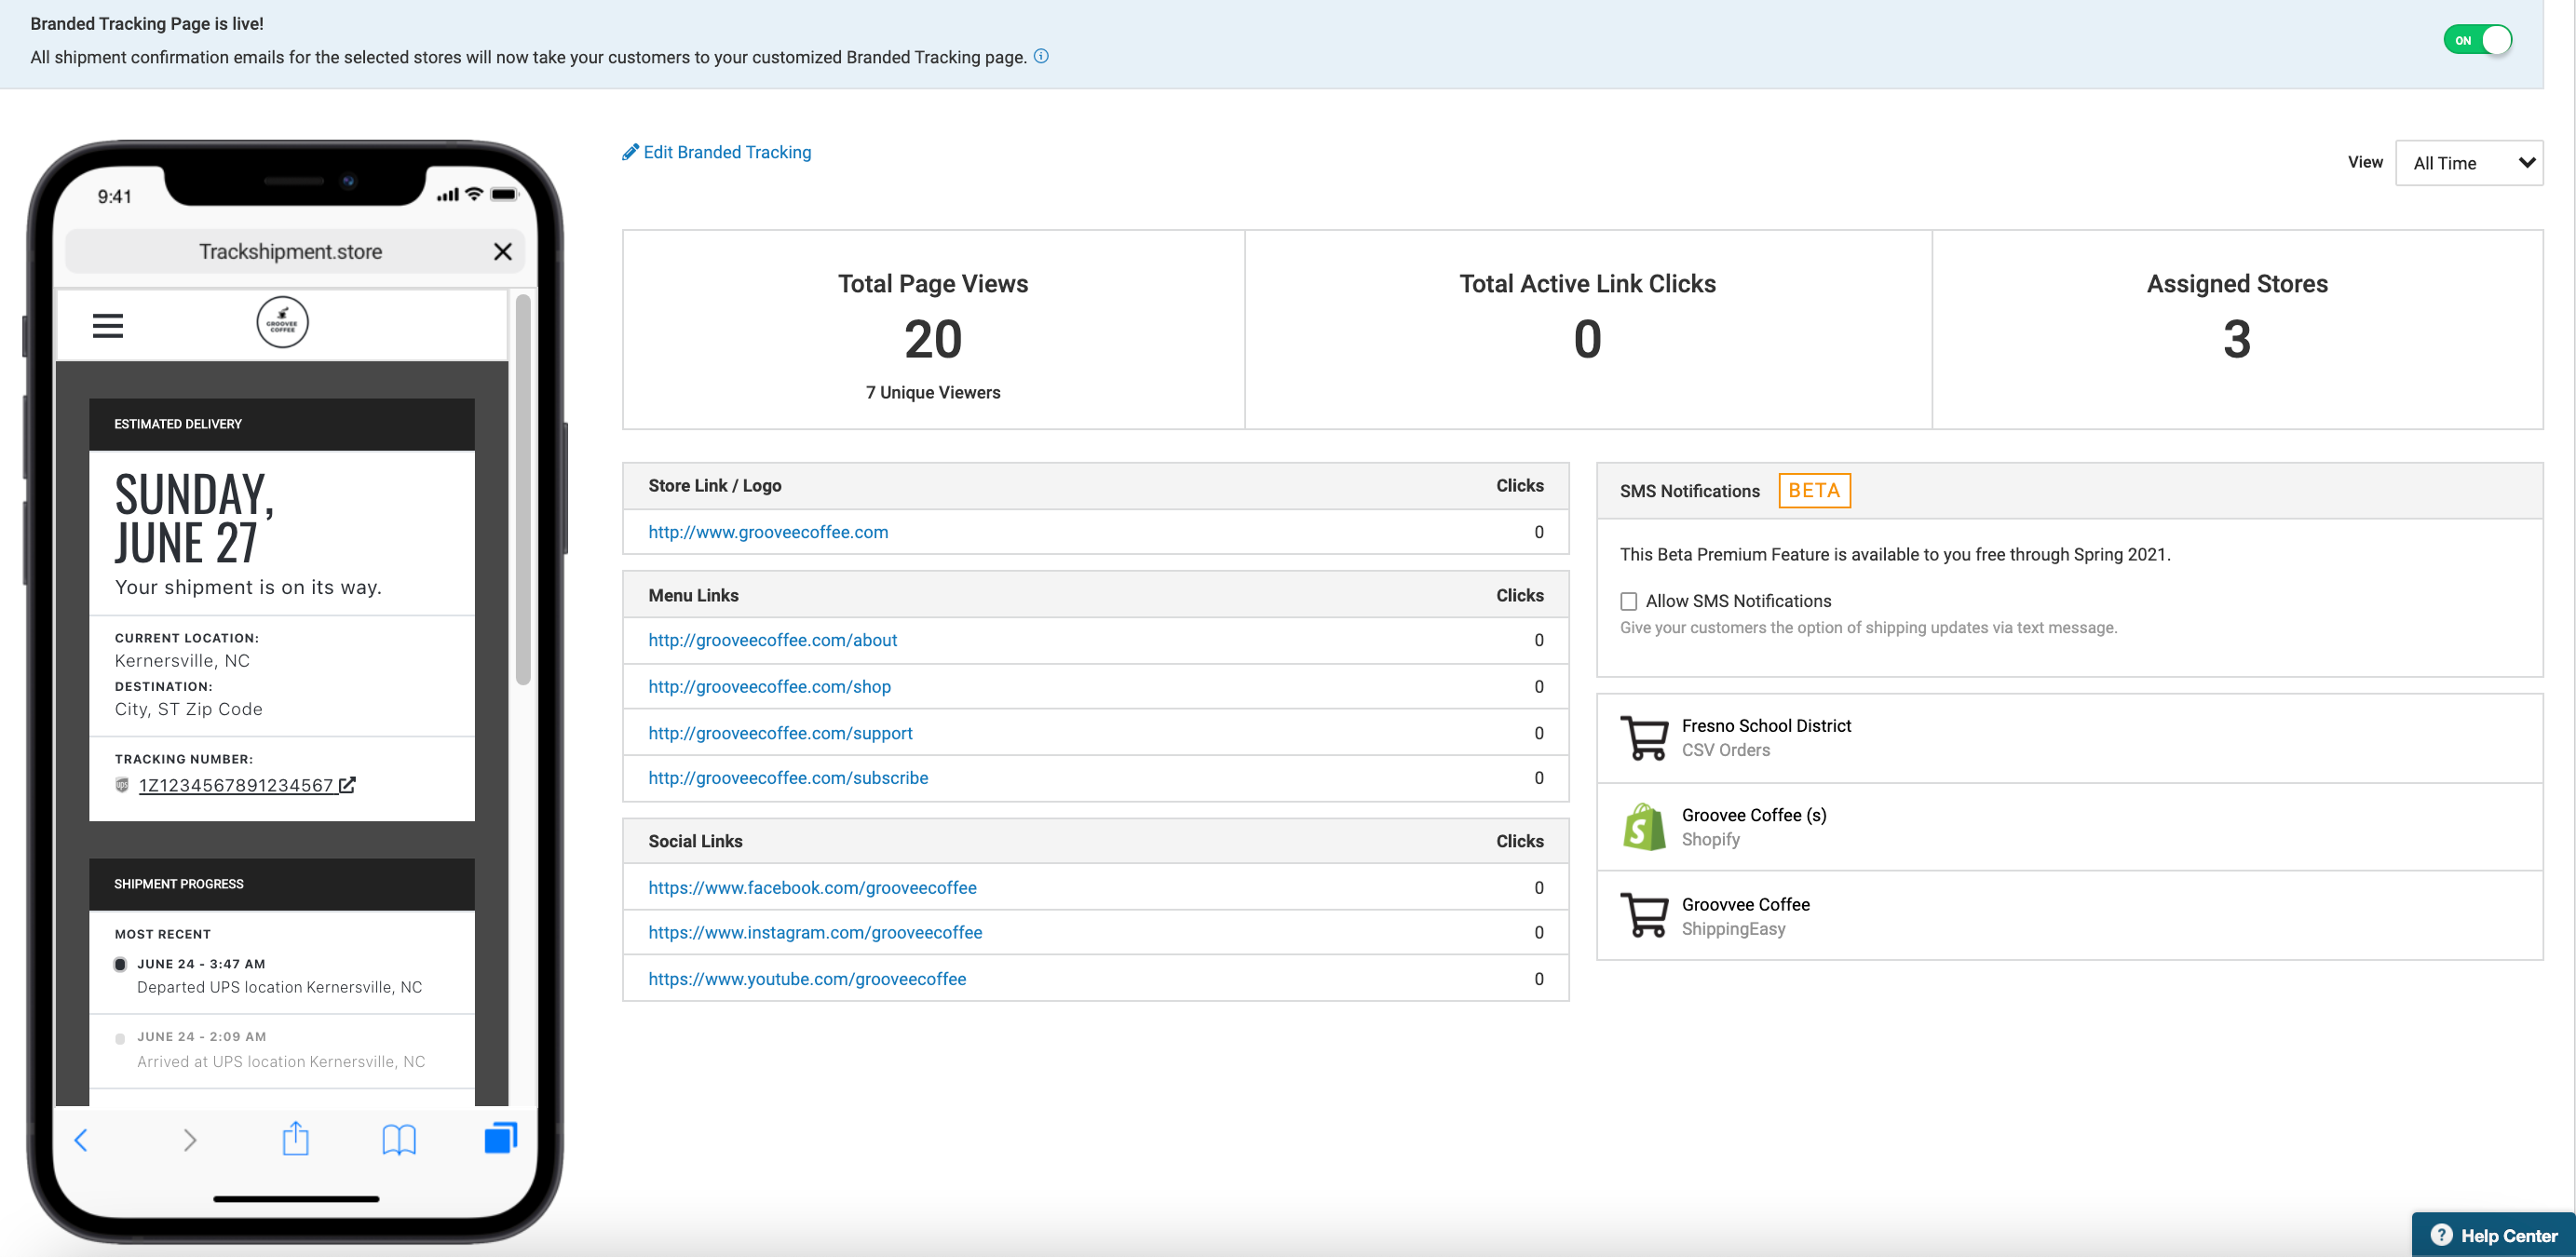Click the cart icon for Groovvee Coffee ShippingEasy

1644,915
